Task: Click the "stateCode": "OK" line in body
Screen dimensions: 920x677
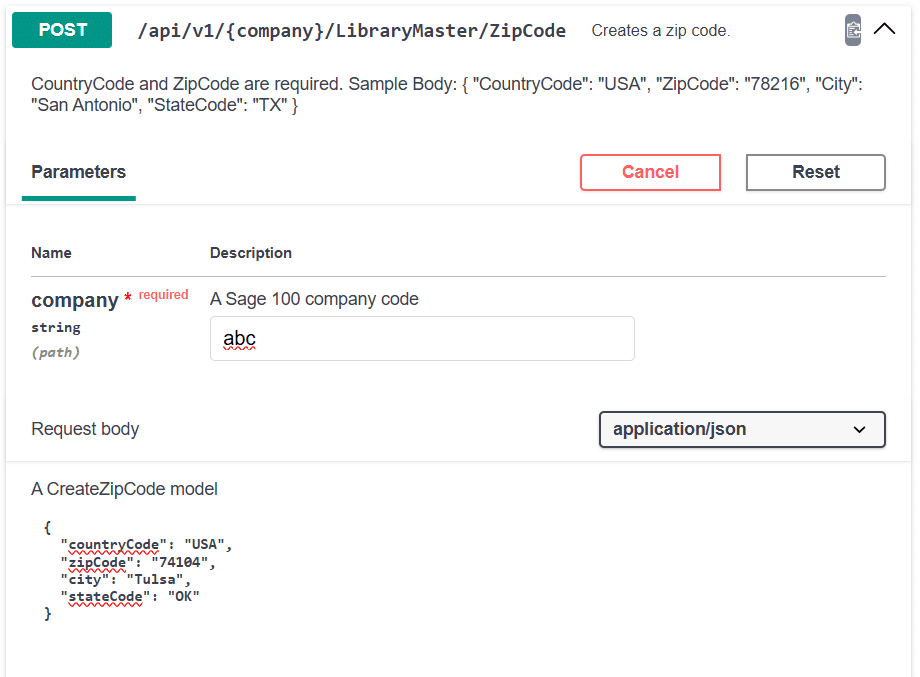Action: [x=130, y=596]
